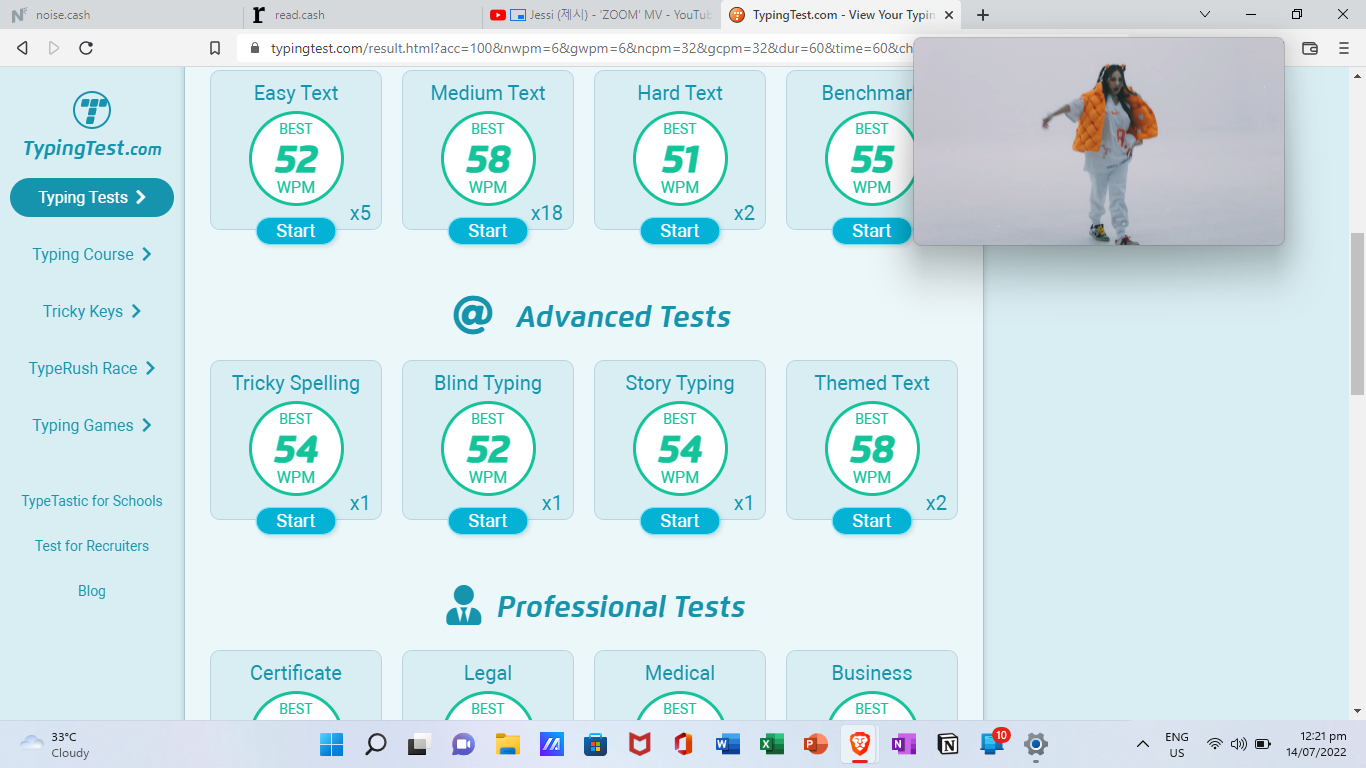Expand the Typing Games sidebar menu
The height and width of the screenshot is (768, 1366).
[92, 425]
